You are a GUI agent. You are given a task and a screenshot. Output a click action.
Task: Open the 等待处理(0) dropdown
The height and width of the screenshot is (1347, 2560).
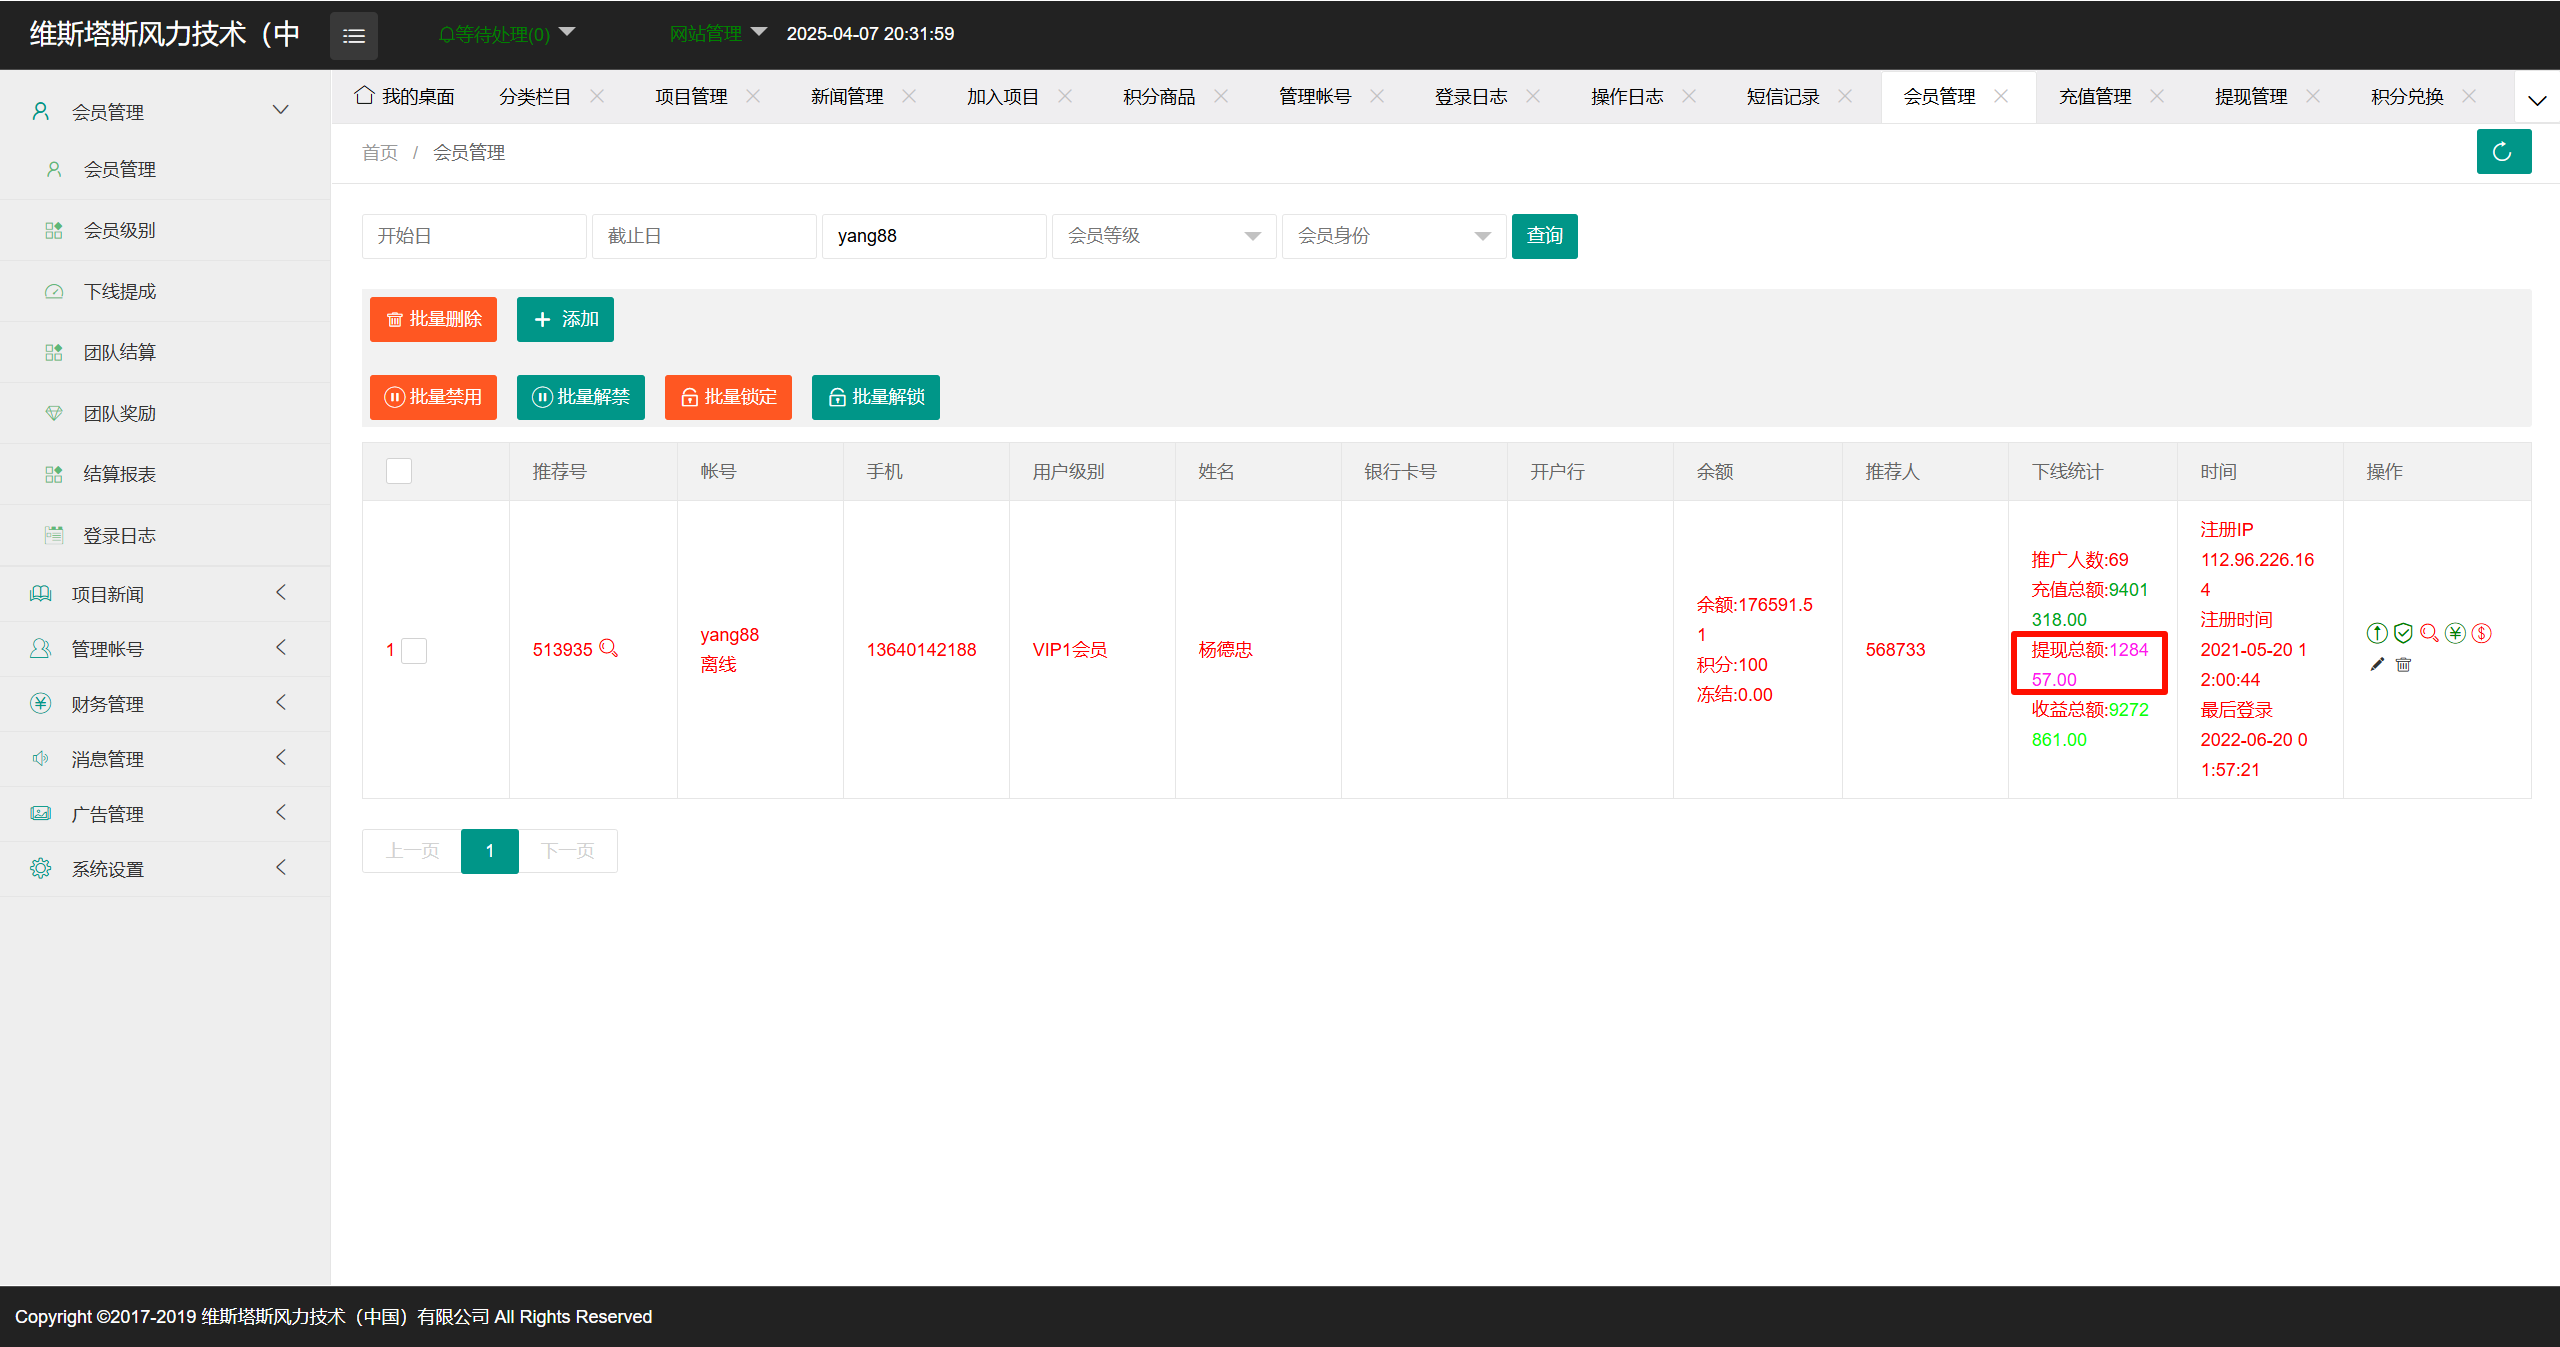[507, 34]
